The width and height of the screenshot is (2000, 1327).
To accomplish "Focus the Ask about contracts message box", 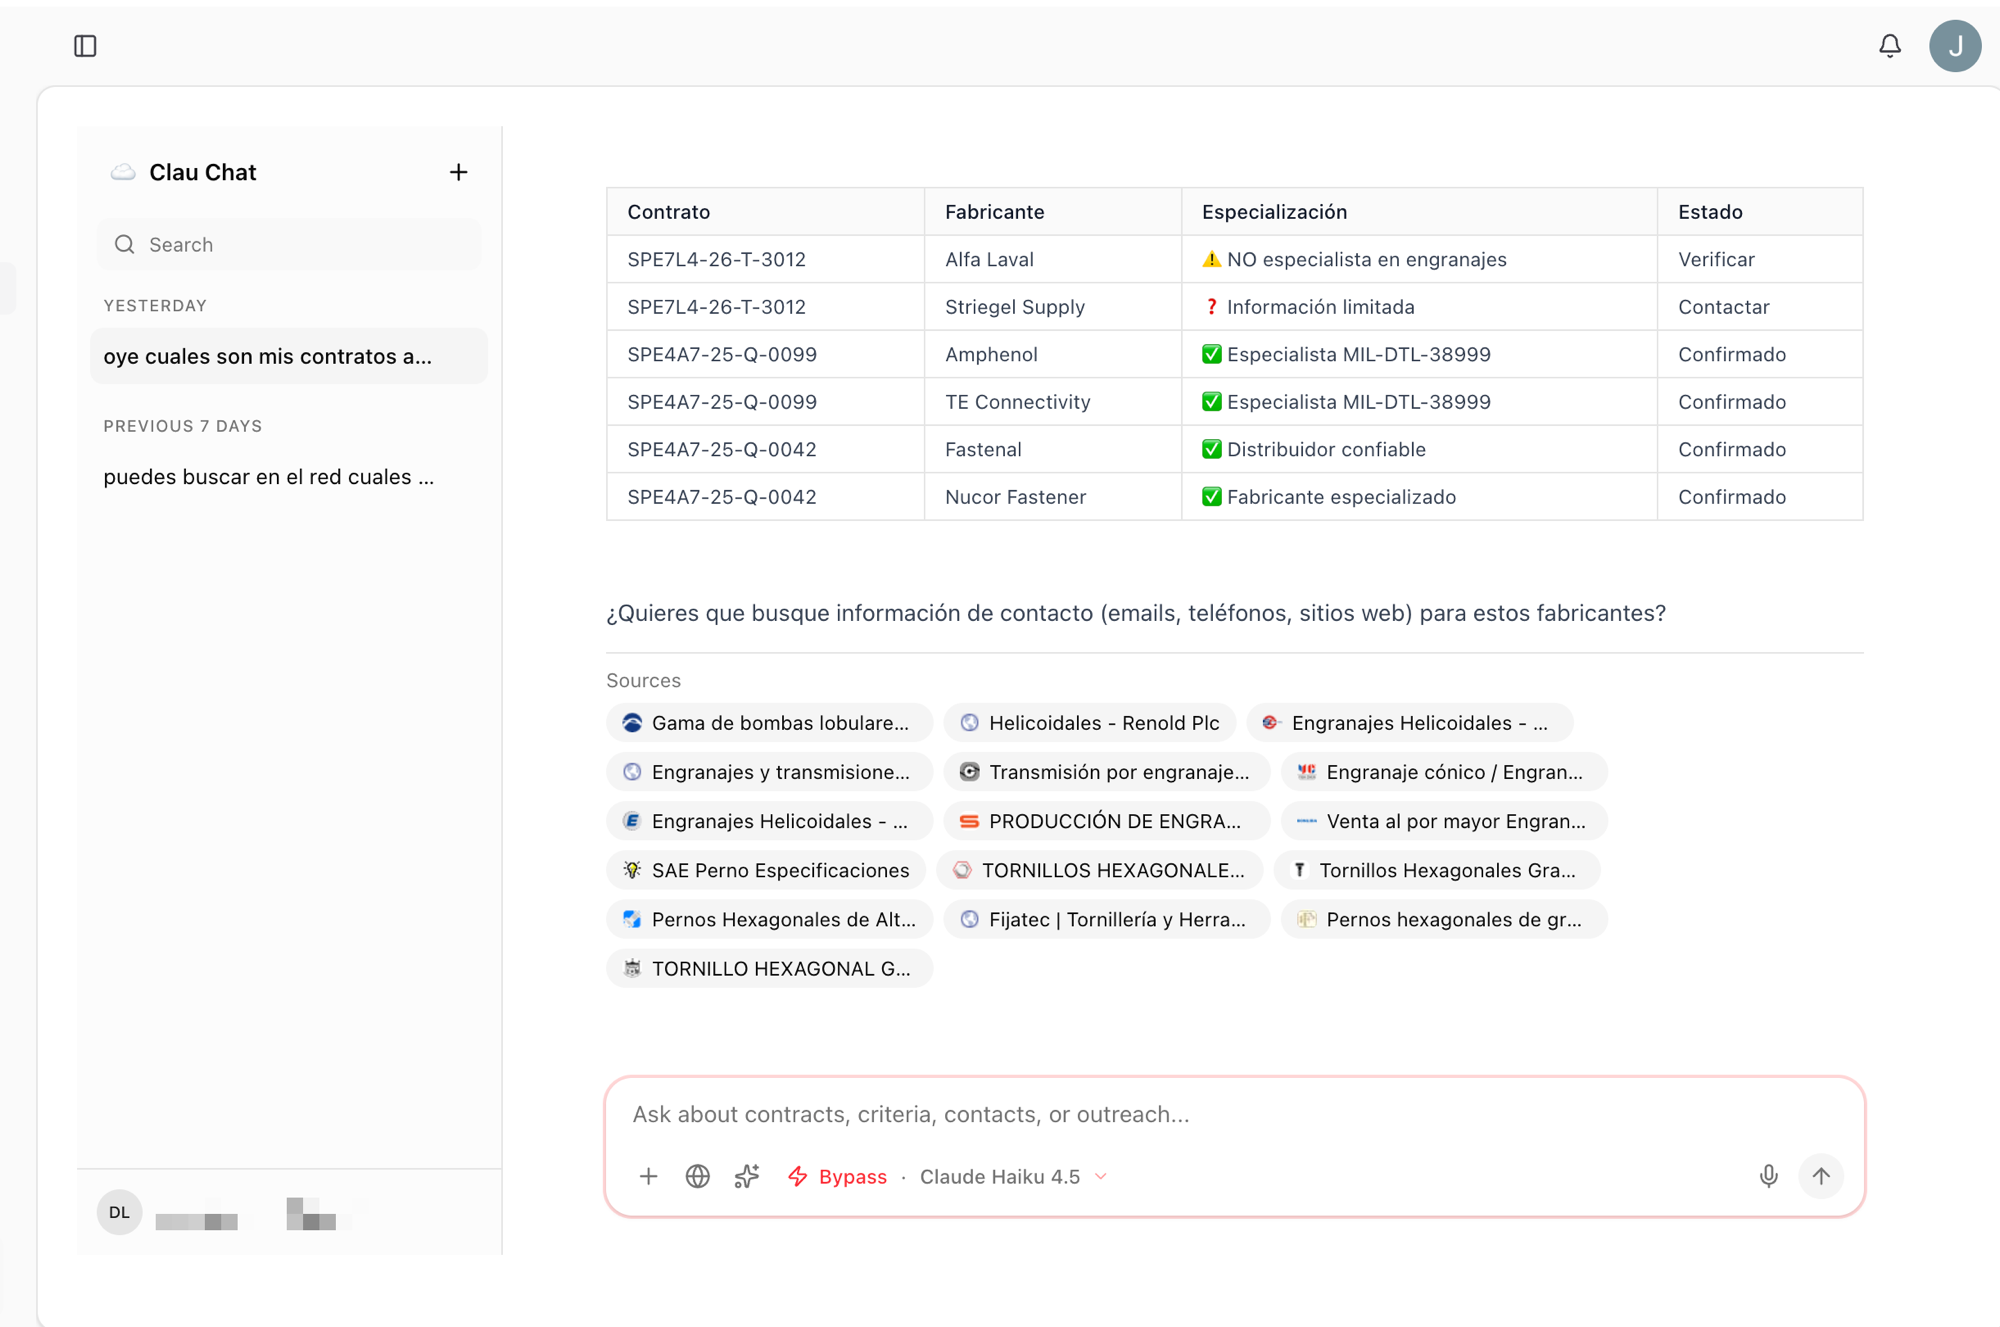I will (x=1233, y=1114).
